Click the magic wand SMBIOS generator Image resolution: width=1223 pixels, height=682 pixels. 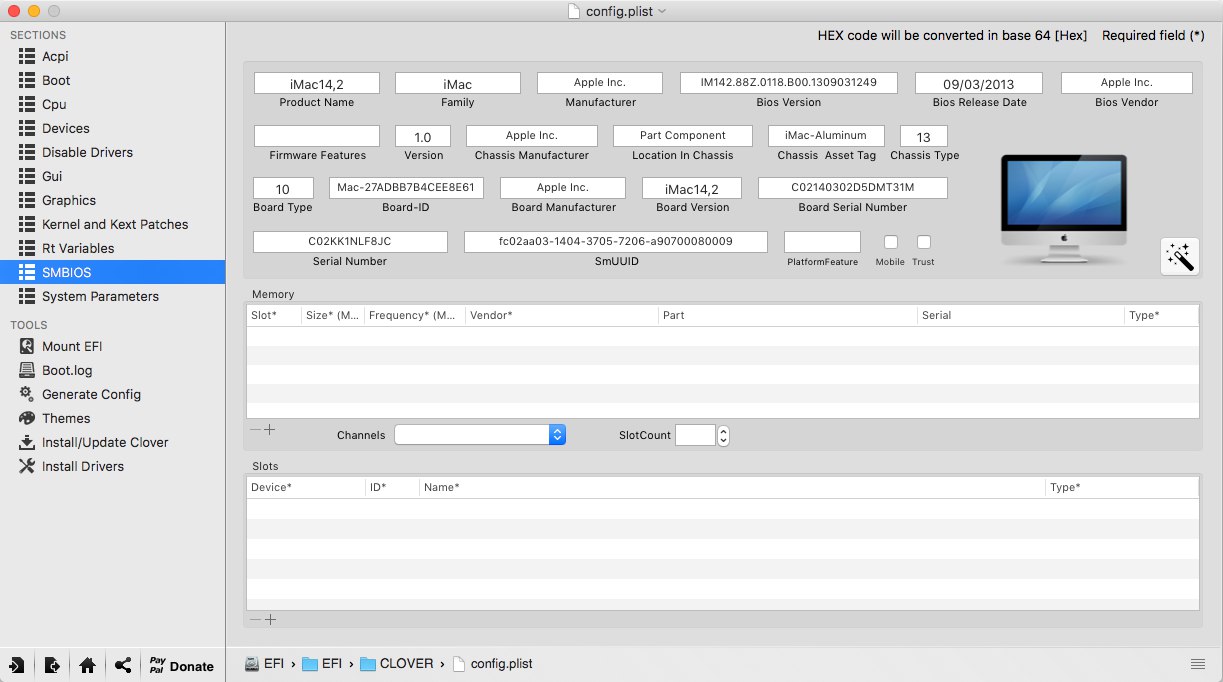point(1179,256)
